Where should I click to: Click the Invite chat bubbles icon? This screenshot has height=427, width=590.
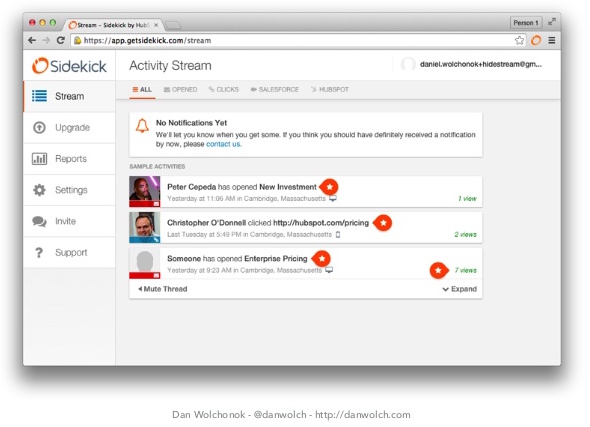pos(40,221)
